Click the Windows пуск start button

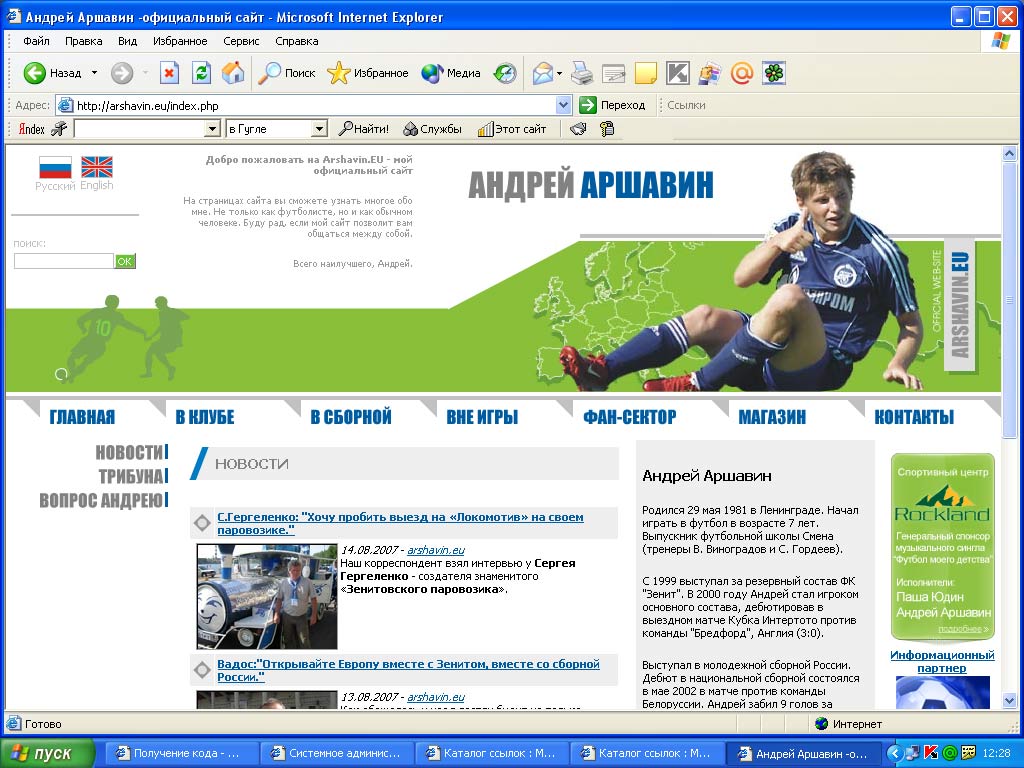(x=48, y=753)
